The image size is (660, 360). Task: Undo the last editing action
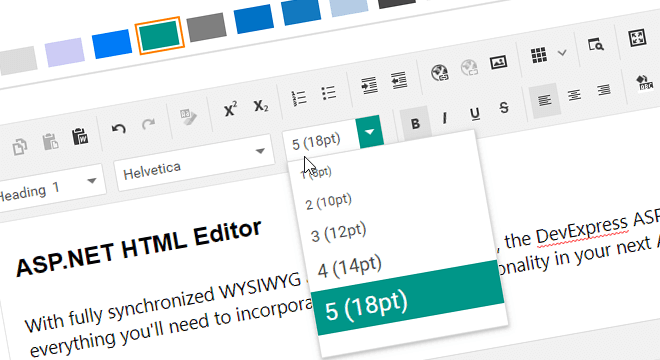tap(119, 129)
